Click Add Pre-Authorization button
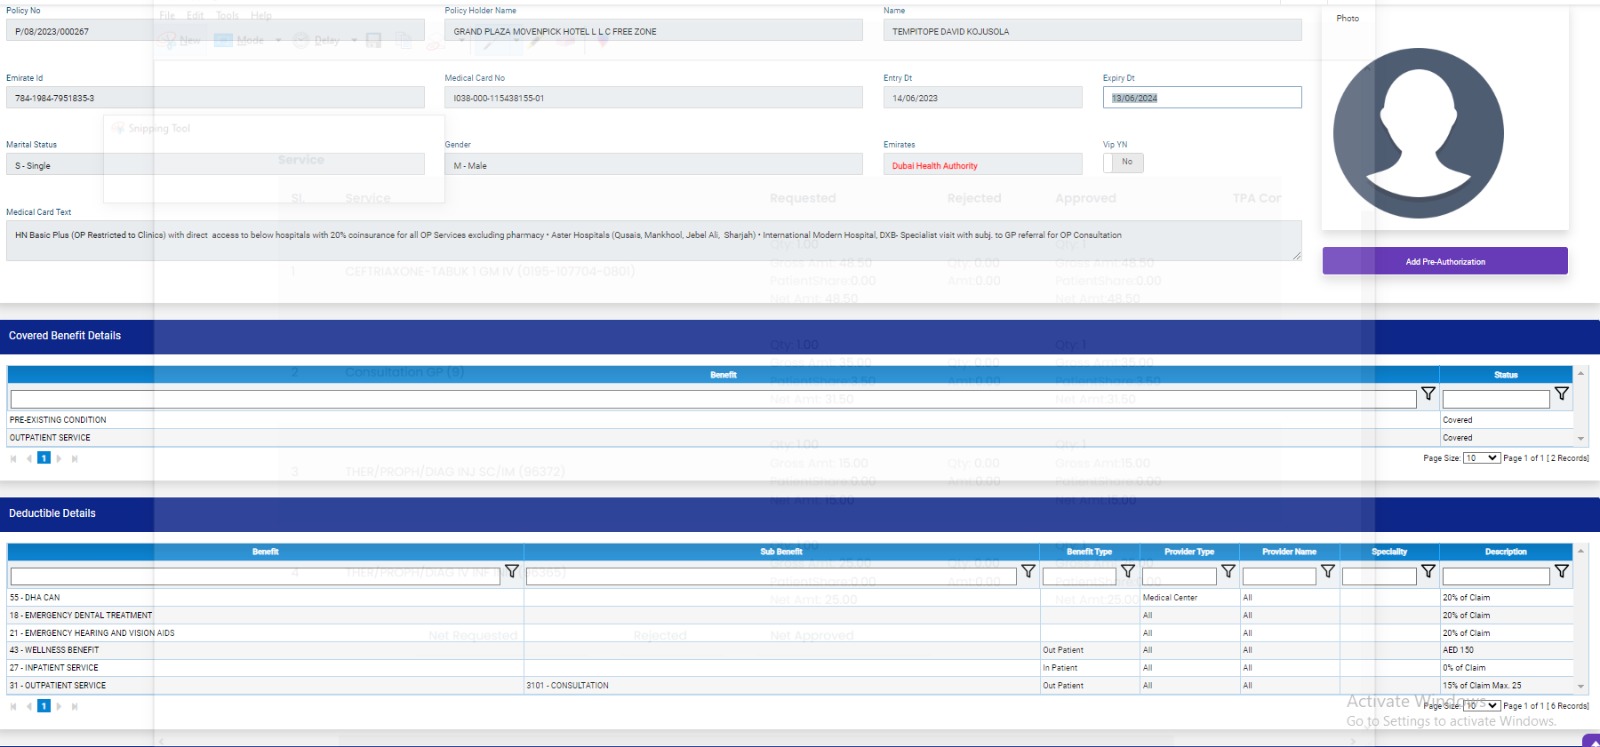Screen dimensions: 1600x747 1445,261
